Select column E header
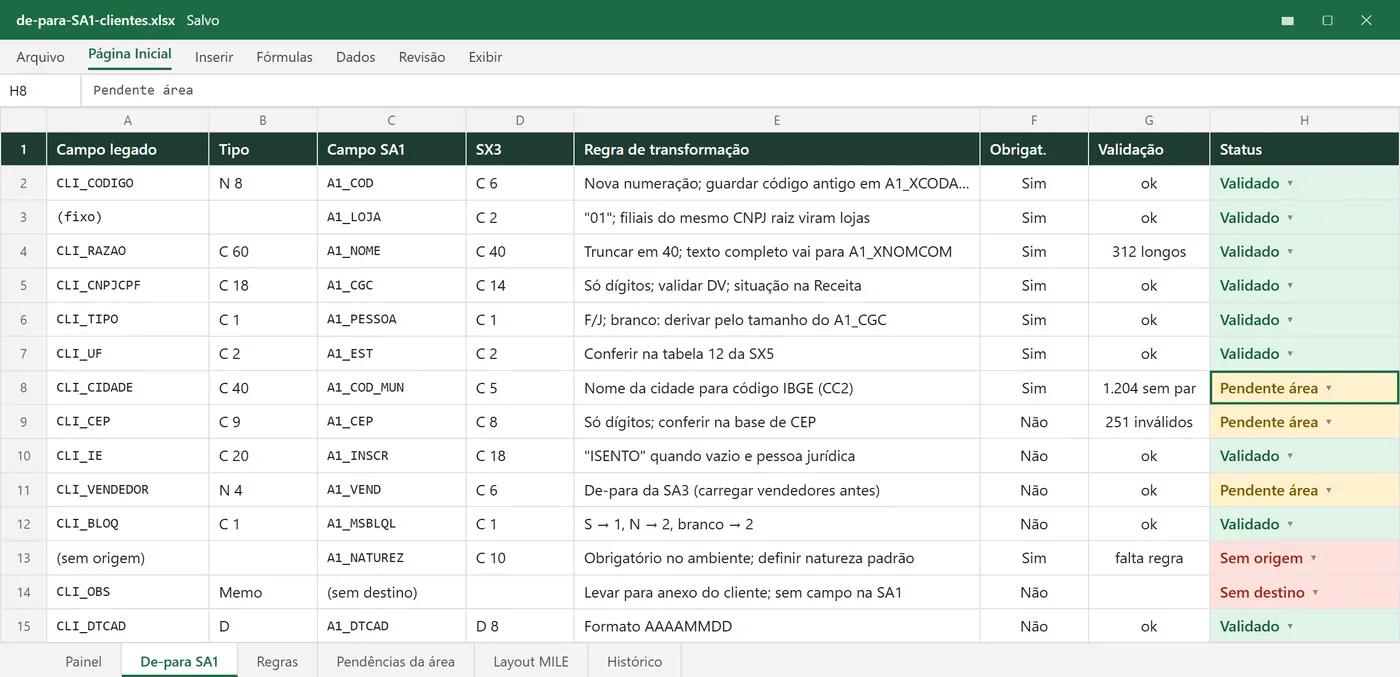Image resolution: width=1400 pixels, height=677 pixels. pyautogui.click(x=777, y=120)
